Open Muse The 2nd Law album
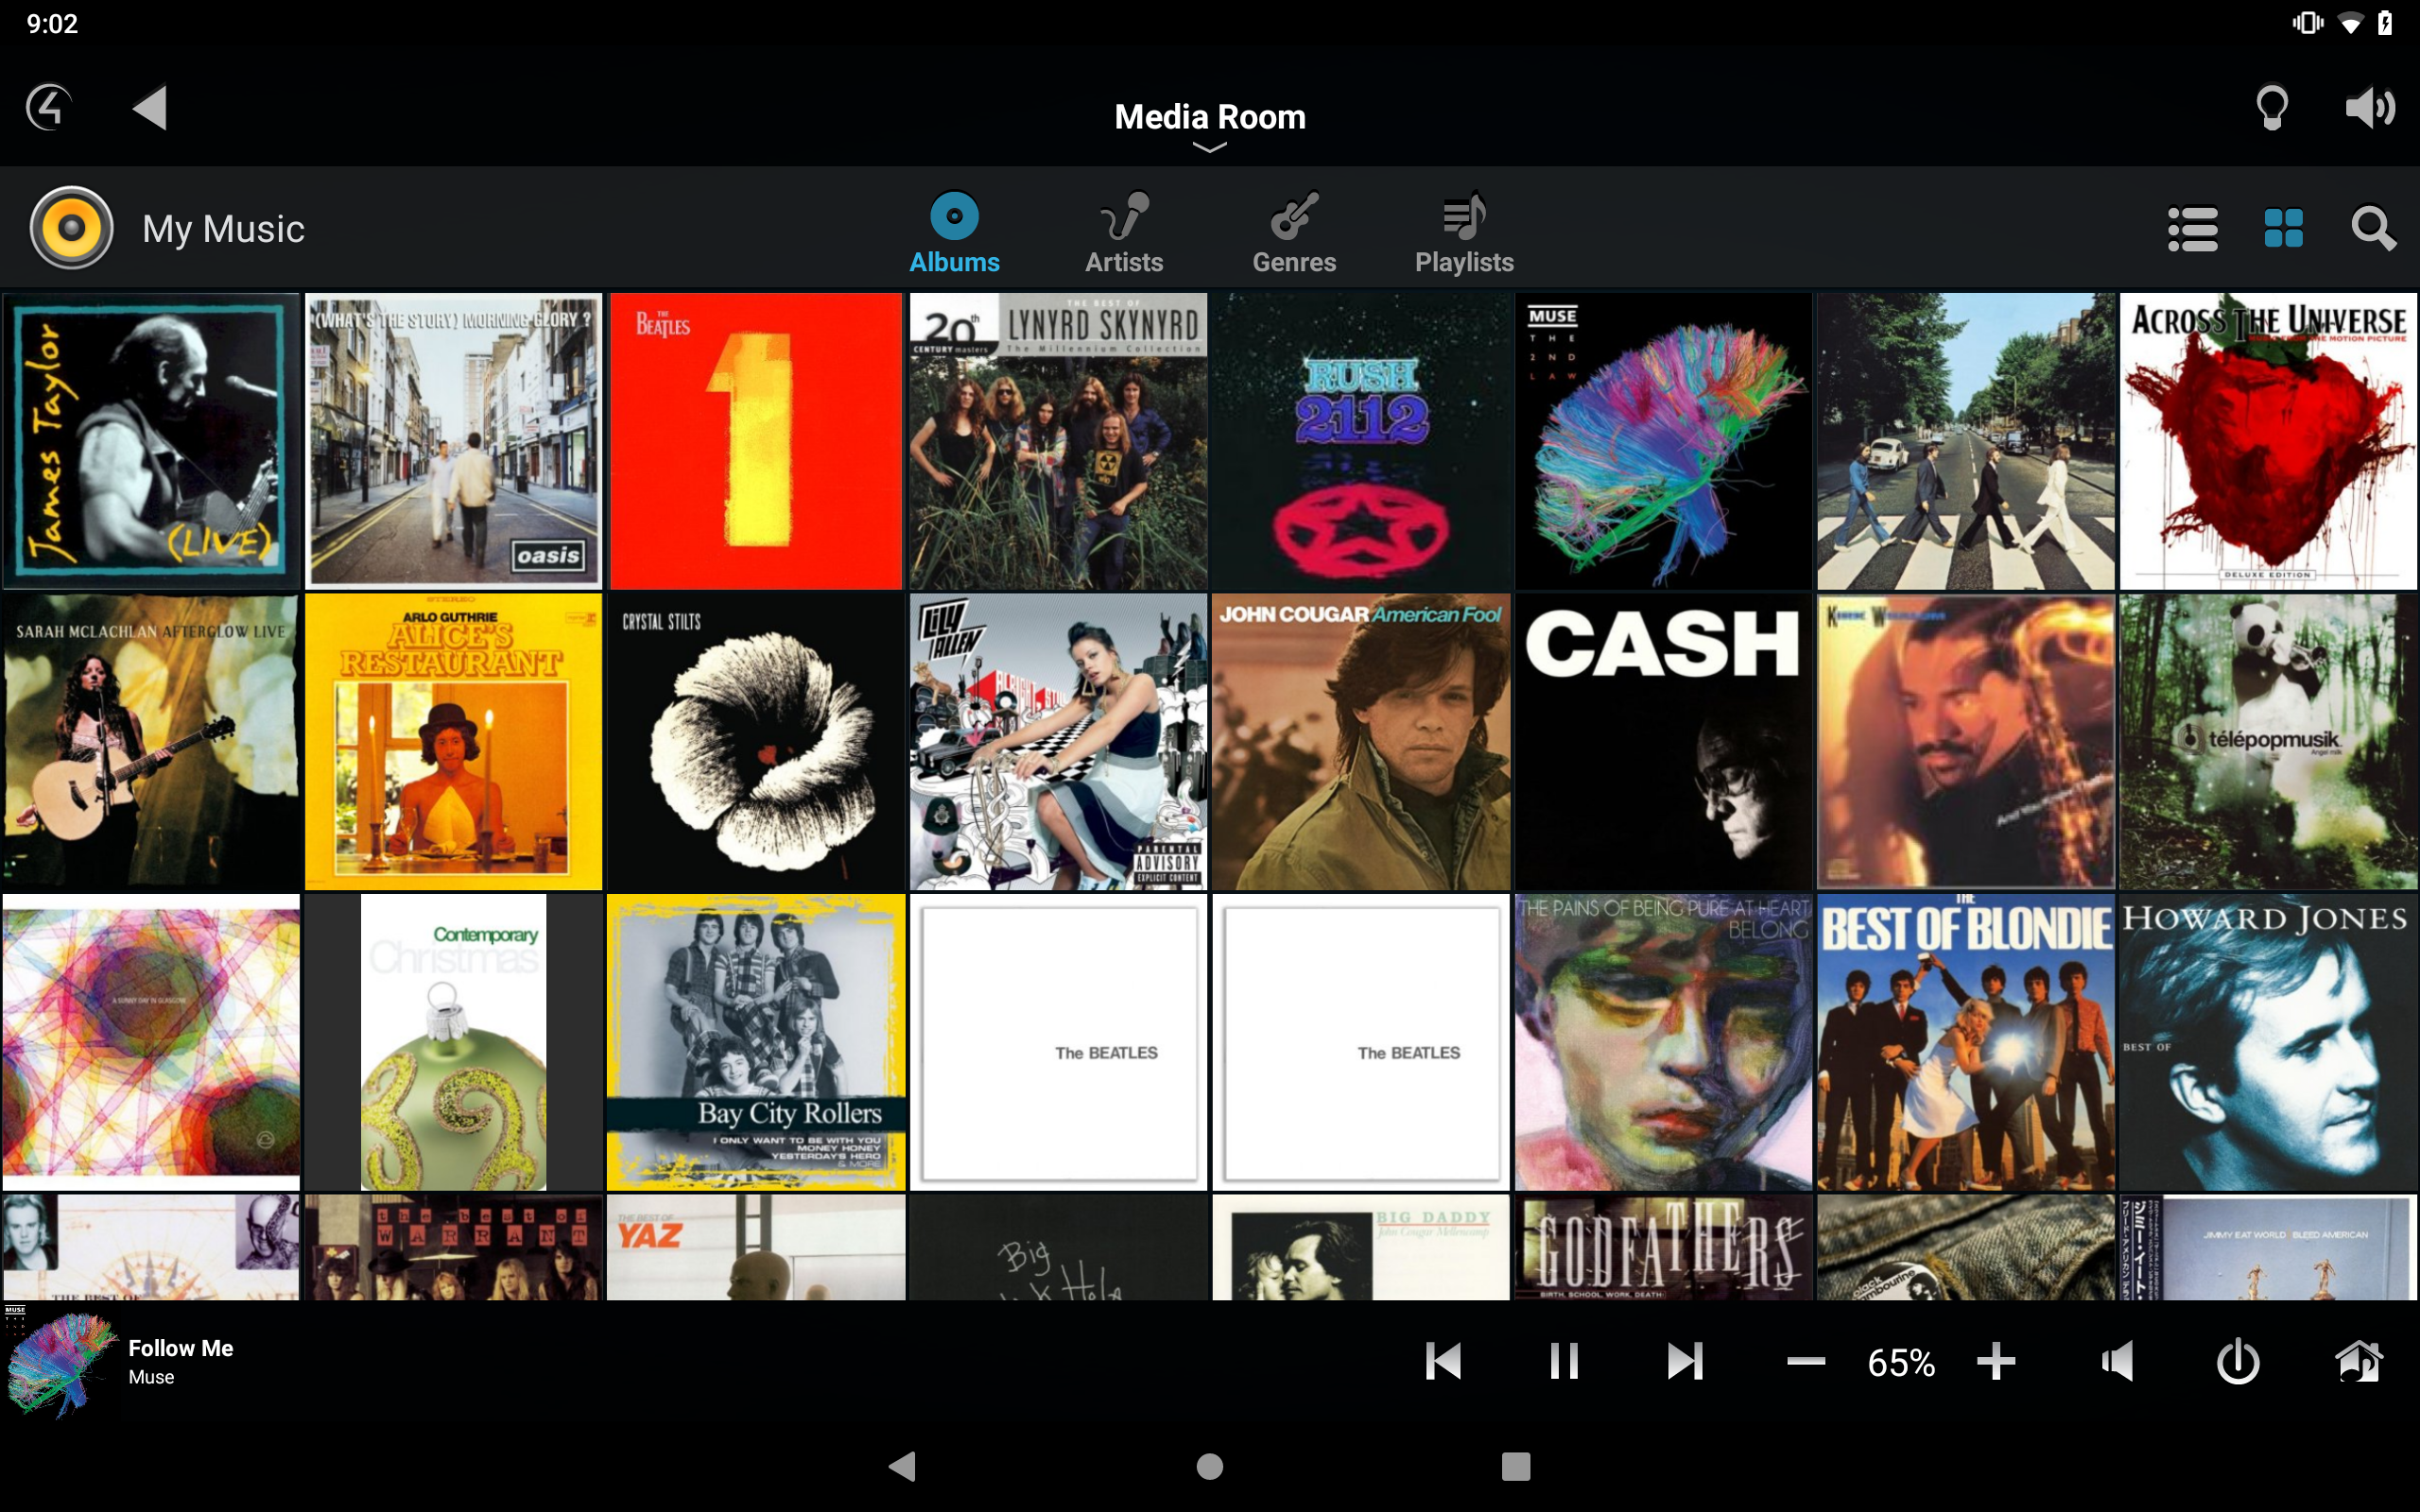Screen dimensions: 2420x1512 [x=1663, y=441]
